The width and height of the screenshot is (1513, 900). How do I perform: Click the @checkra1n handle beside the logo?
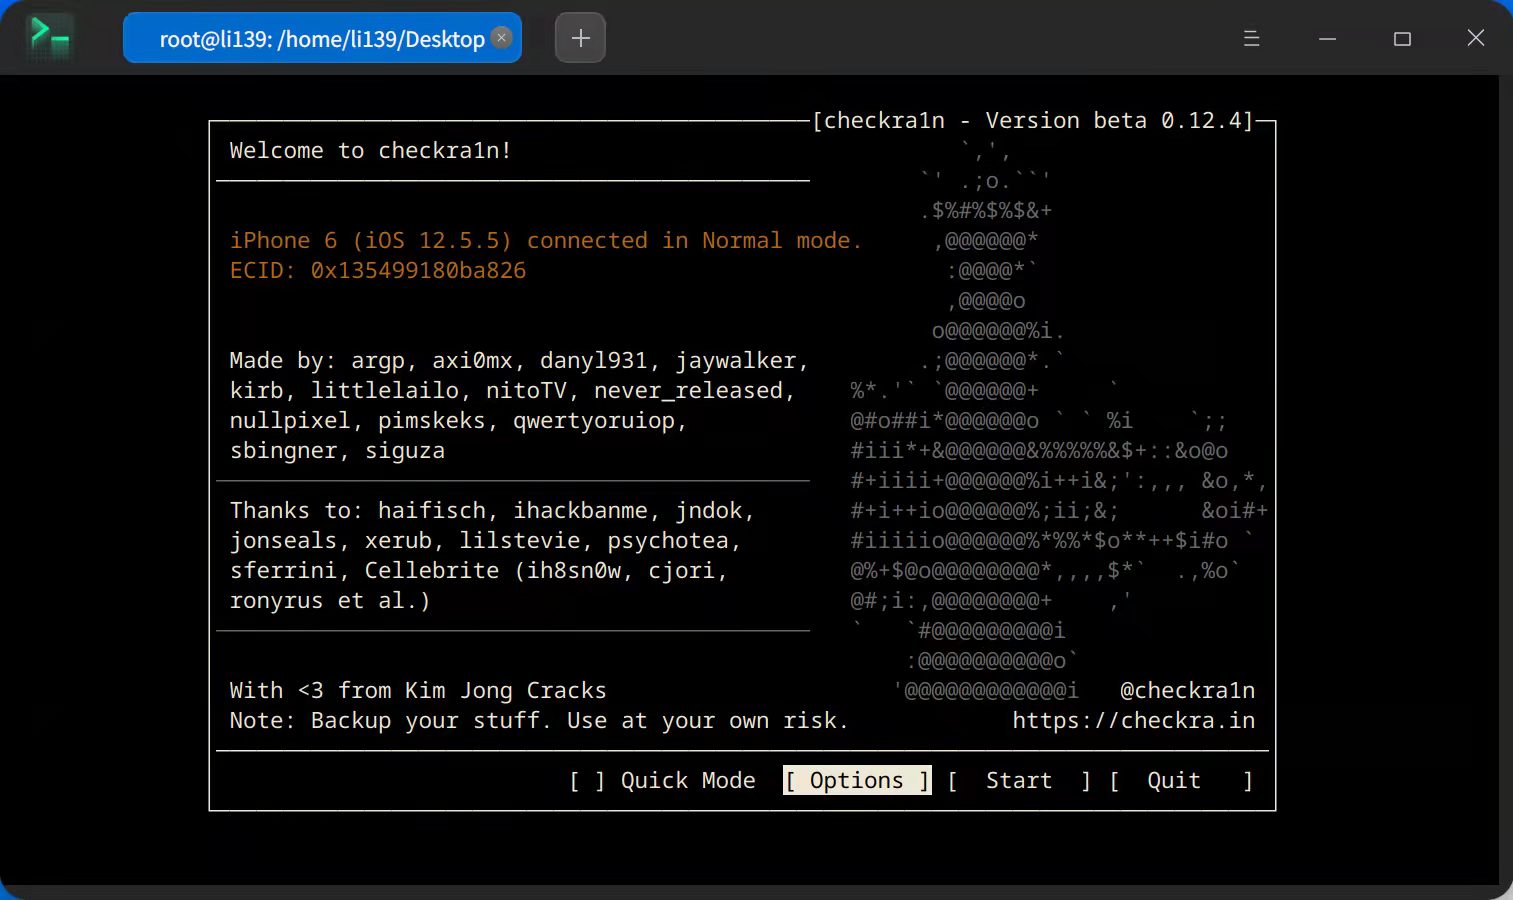pyautogui.click(x=1189, y=690)
